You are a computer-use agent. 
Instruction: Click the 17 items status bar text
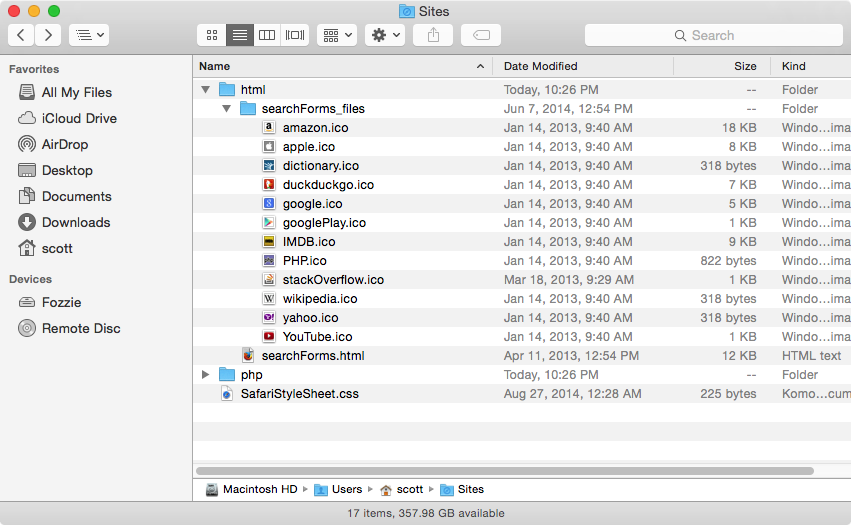426,513
